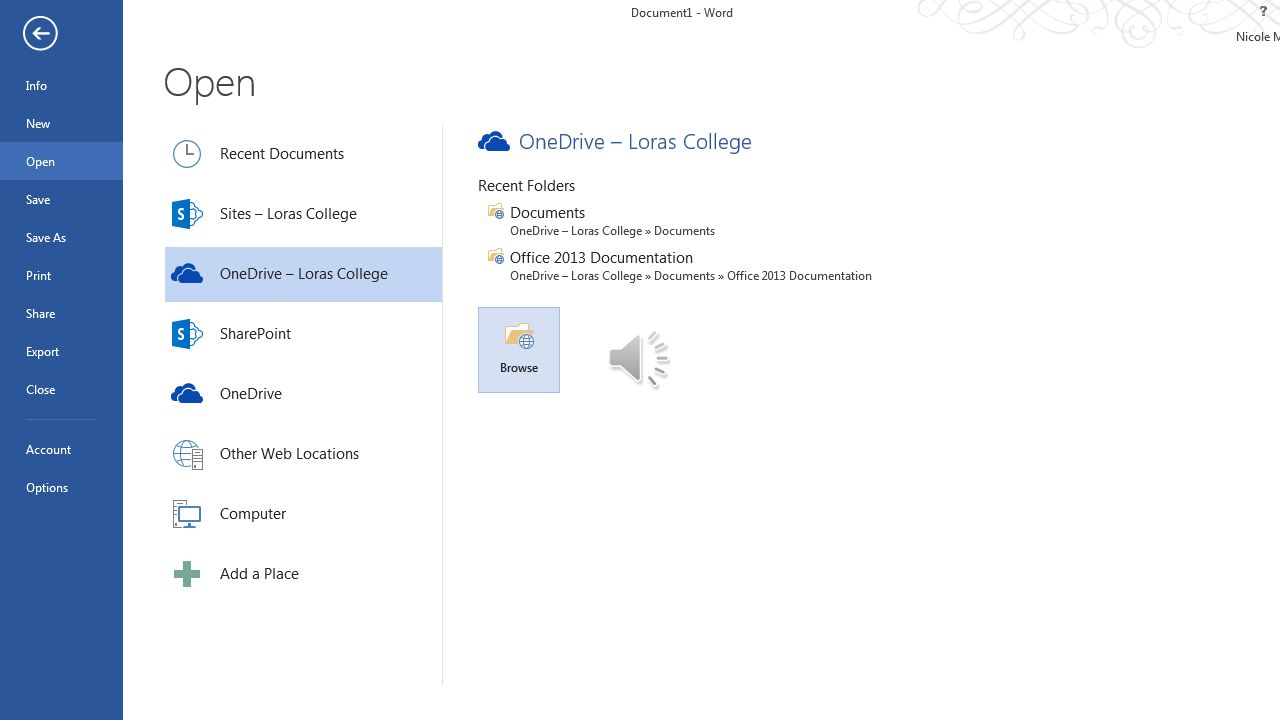Select Add a Place label
This screenshot has height=720, width=1280.
click(259, 574)
